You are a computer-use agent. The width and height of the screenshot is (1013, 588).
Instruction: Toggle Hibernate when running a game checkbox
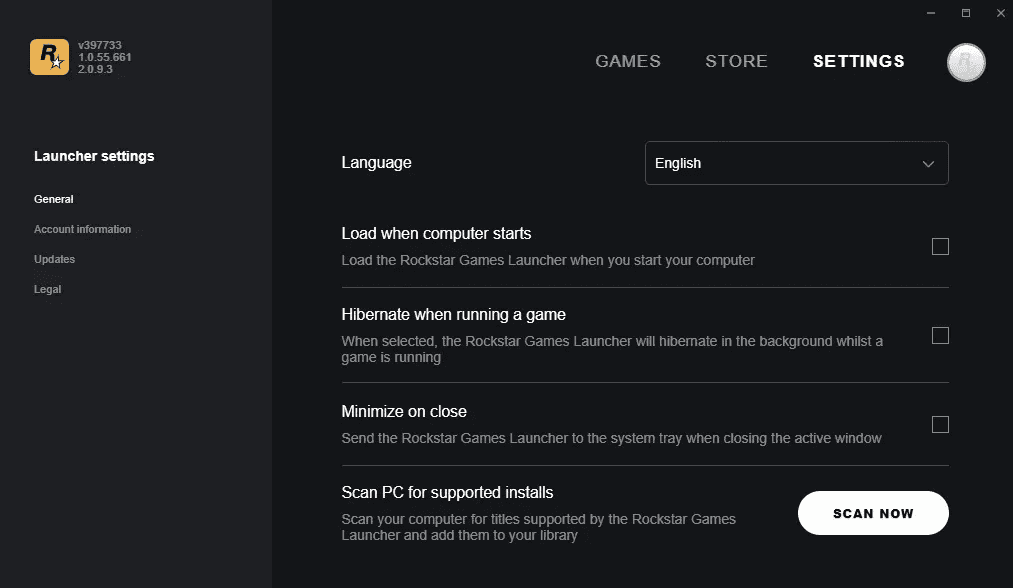coord(940,335)
